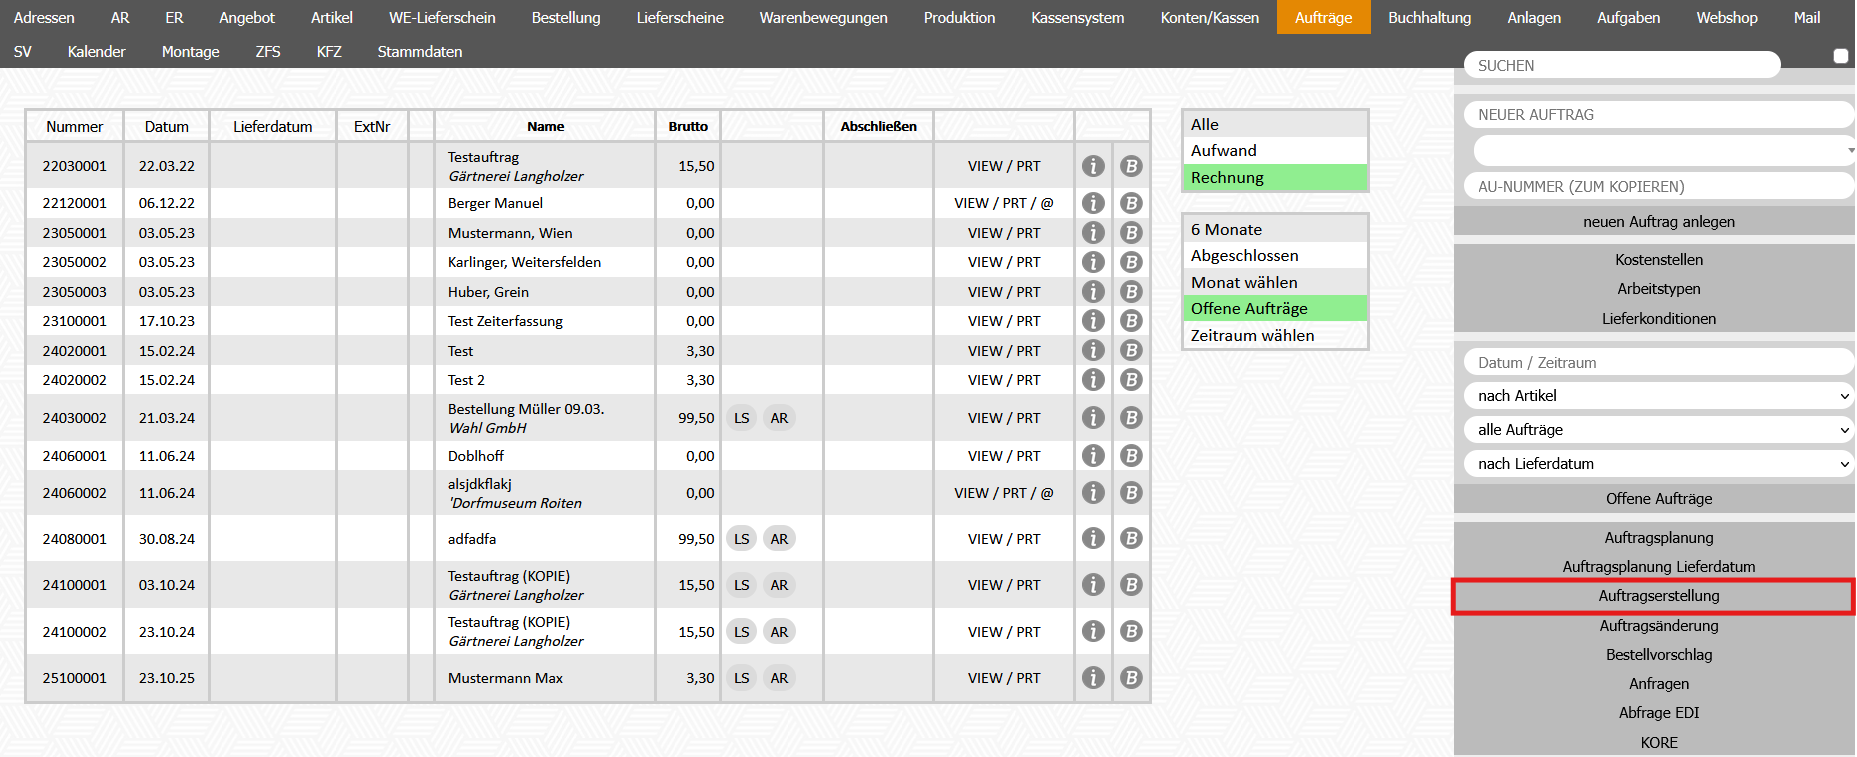1857x757 pixels.
Task: Click AR button for Mustermann Max order
Action: point(779,678)
